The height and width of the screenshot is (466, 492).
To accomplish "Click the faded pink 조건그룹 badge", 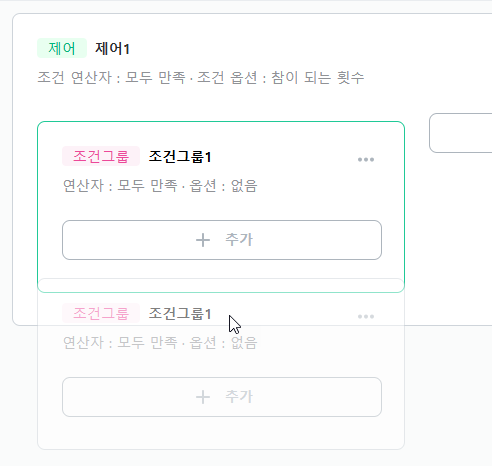I will click(x=101, y=313).
